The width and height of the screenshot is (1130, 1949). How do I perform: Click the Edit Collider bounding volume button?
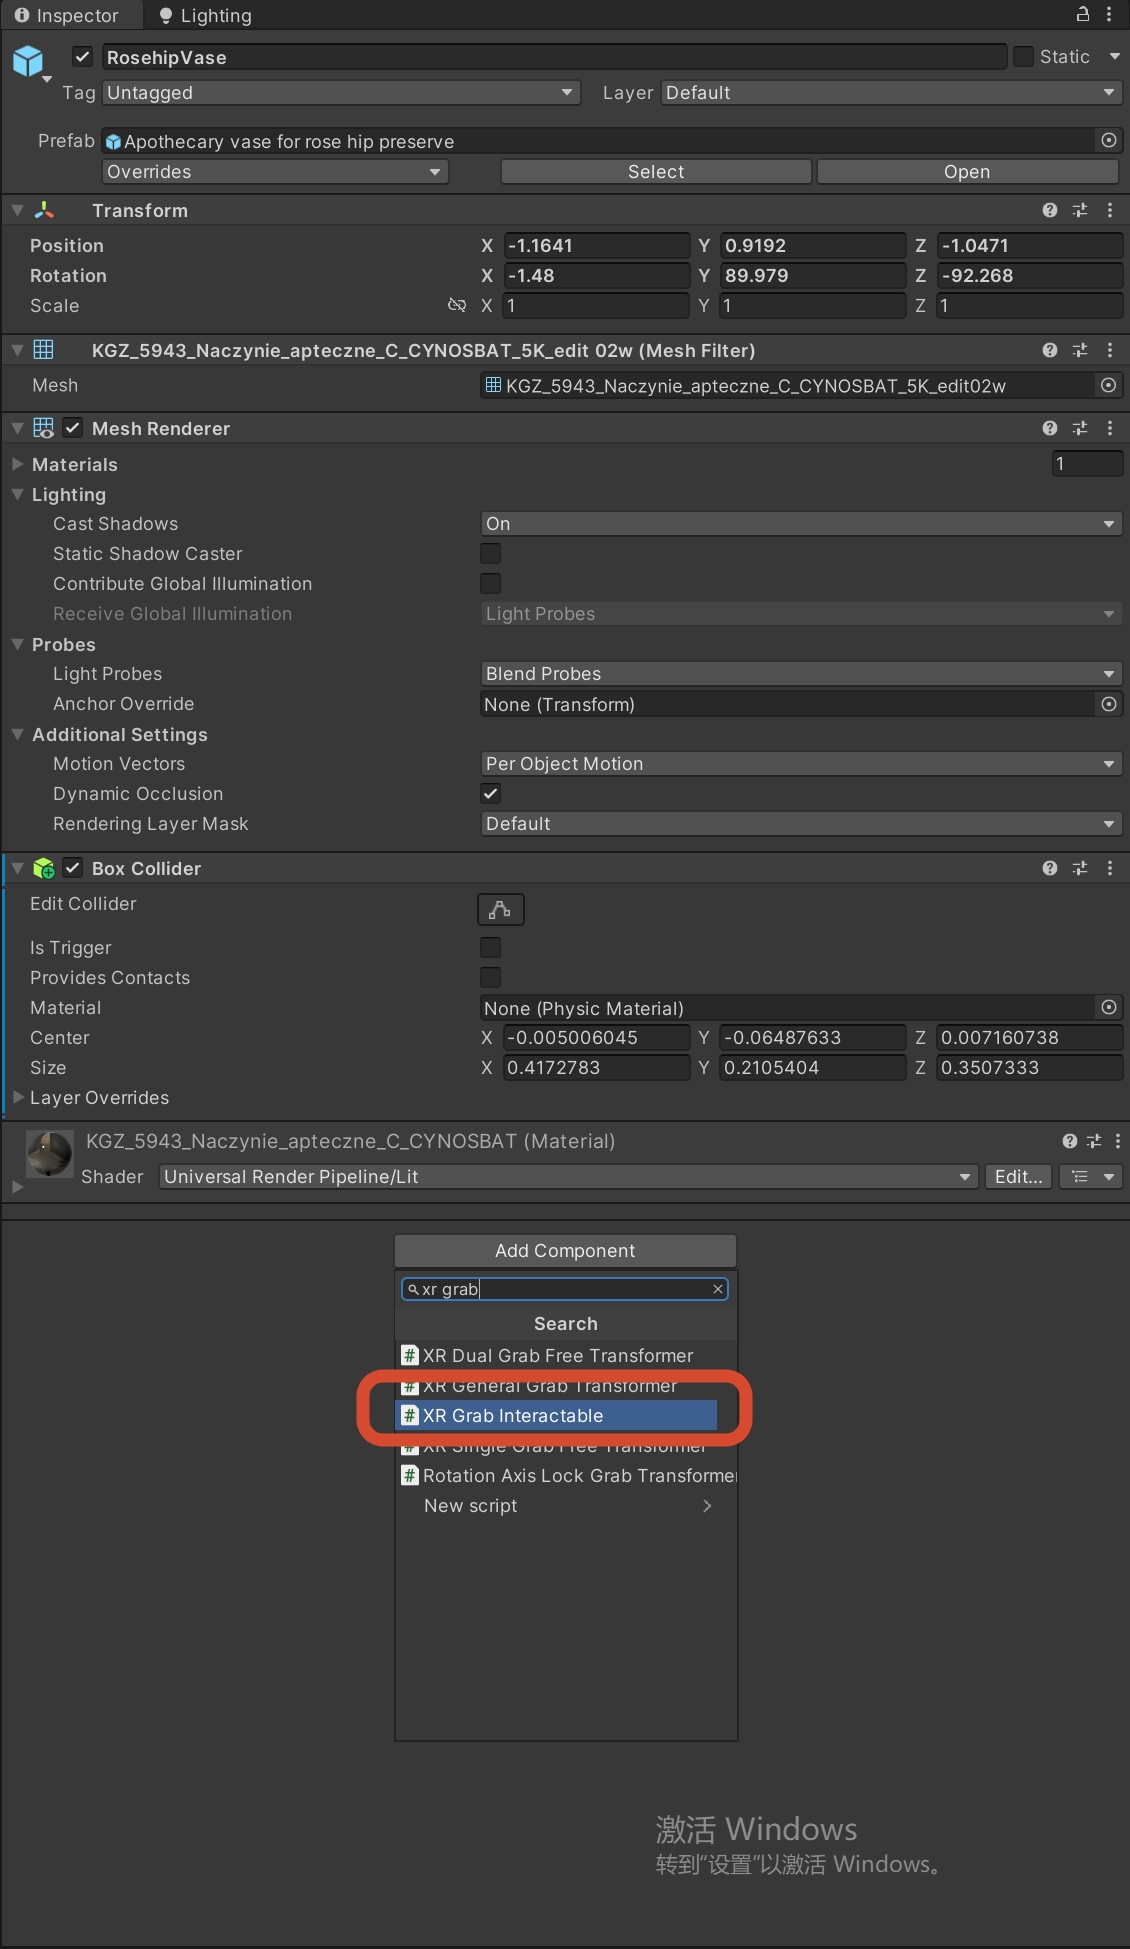click(x=501, y=909)
